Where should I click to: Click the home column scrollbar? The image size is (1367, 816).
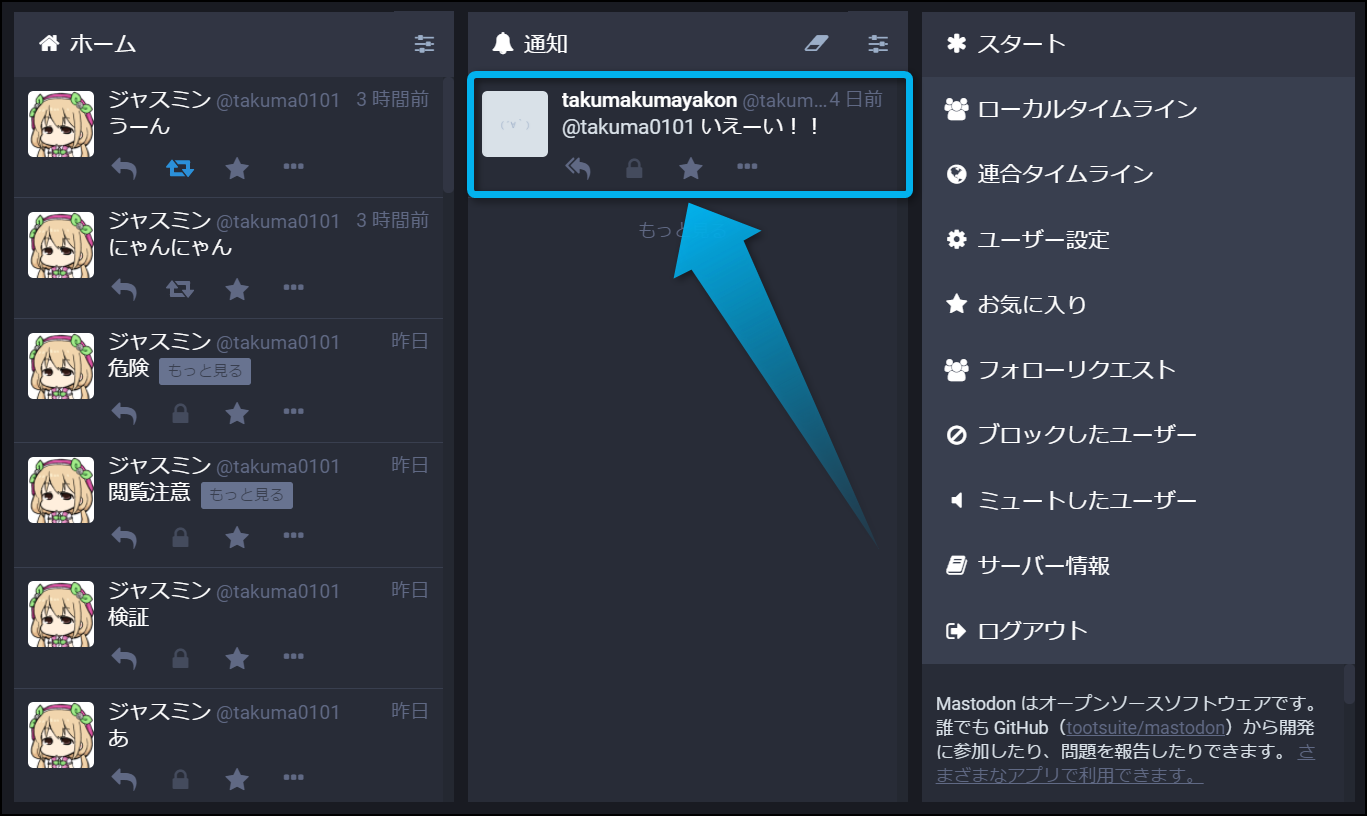[x=447, y=135]
